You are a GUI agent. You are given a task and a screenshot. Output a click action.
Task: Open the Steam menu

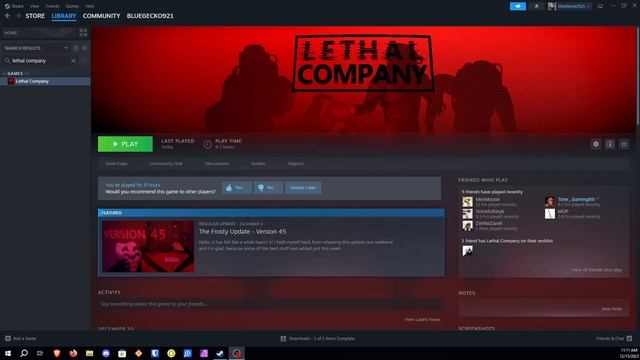click(14, 6)
